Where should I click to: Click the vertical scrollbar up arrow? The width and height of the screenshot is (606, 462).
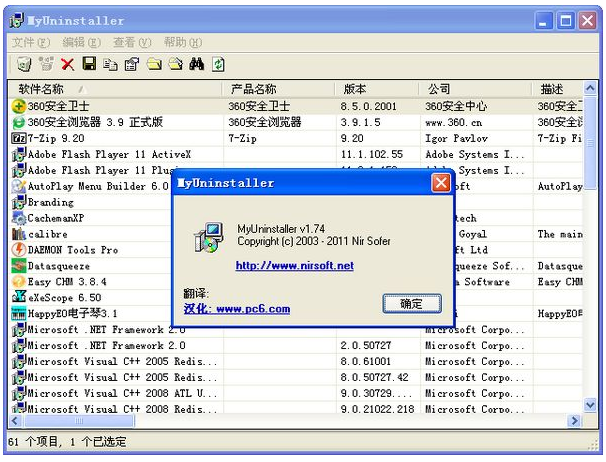point(590,89)
